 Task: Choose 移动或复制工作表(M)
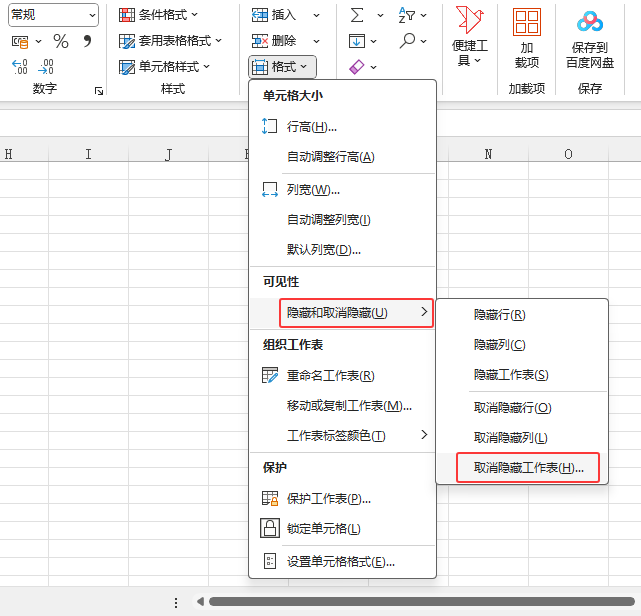pos(343,405)
